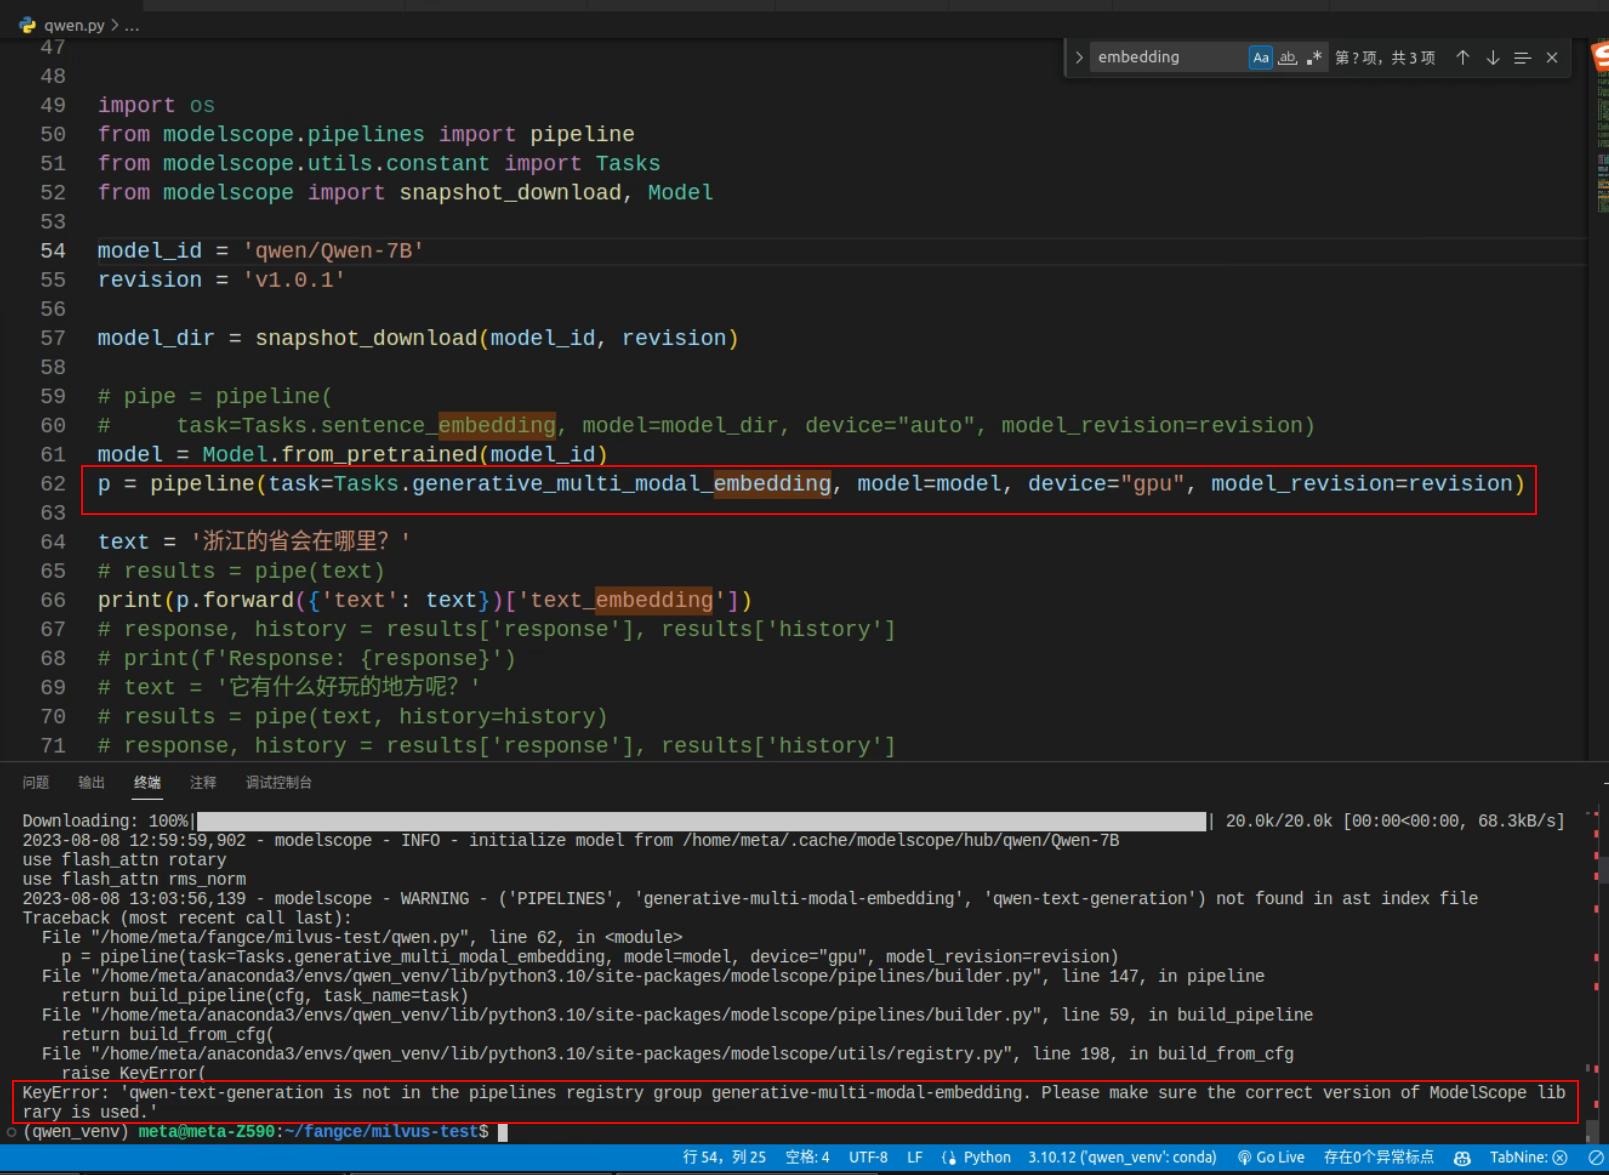Click line number 62 in the gutter

[x=53, y=484]
